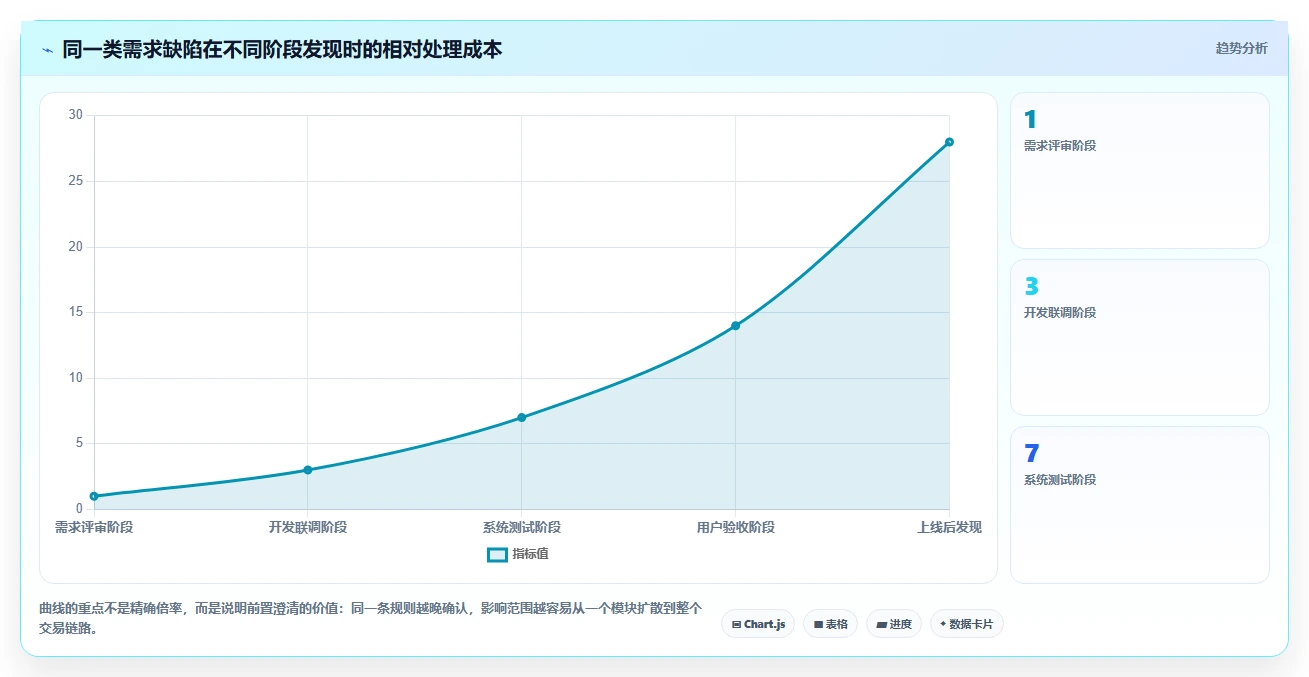
Task: Click the data point for 用户验收阶段
Action: click(736, 325)
